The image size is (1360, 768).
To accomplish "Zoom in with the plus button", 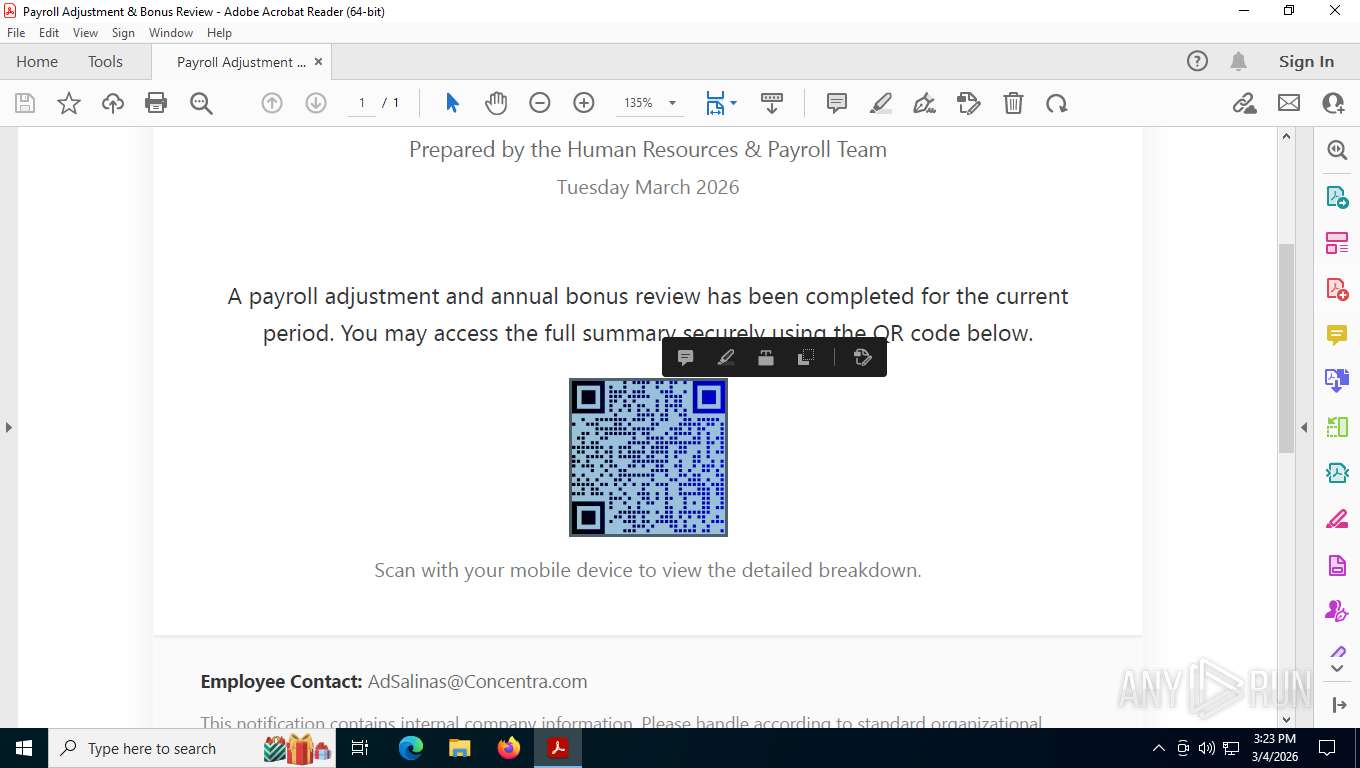I will pos(584,103).
